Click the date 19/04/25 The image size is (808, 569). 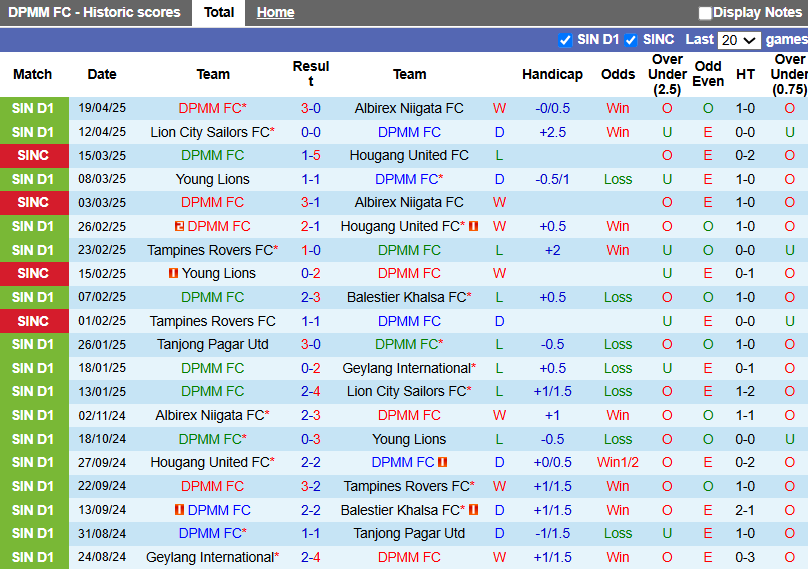[x=102, y=108]
